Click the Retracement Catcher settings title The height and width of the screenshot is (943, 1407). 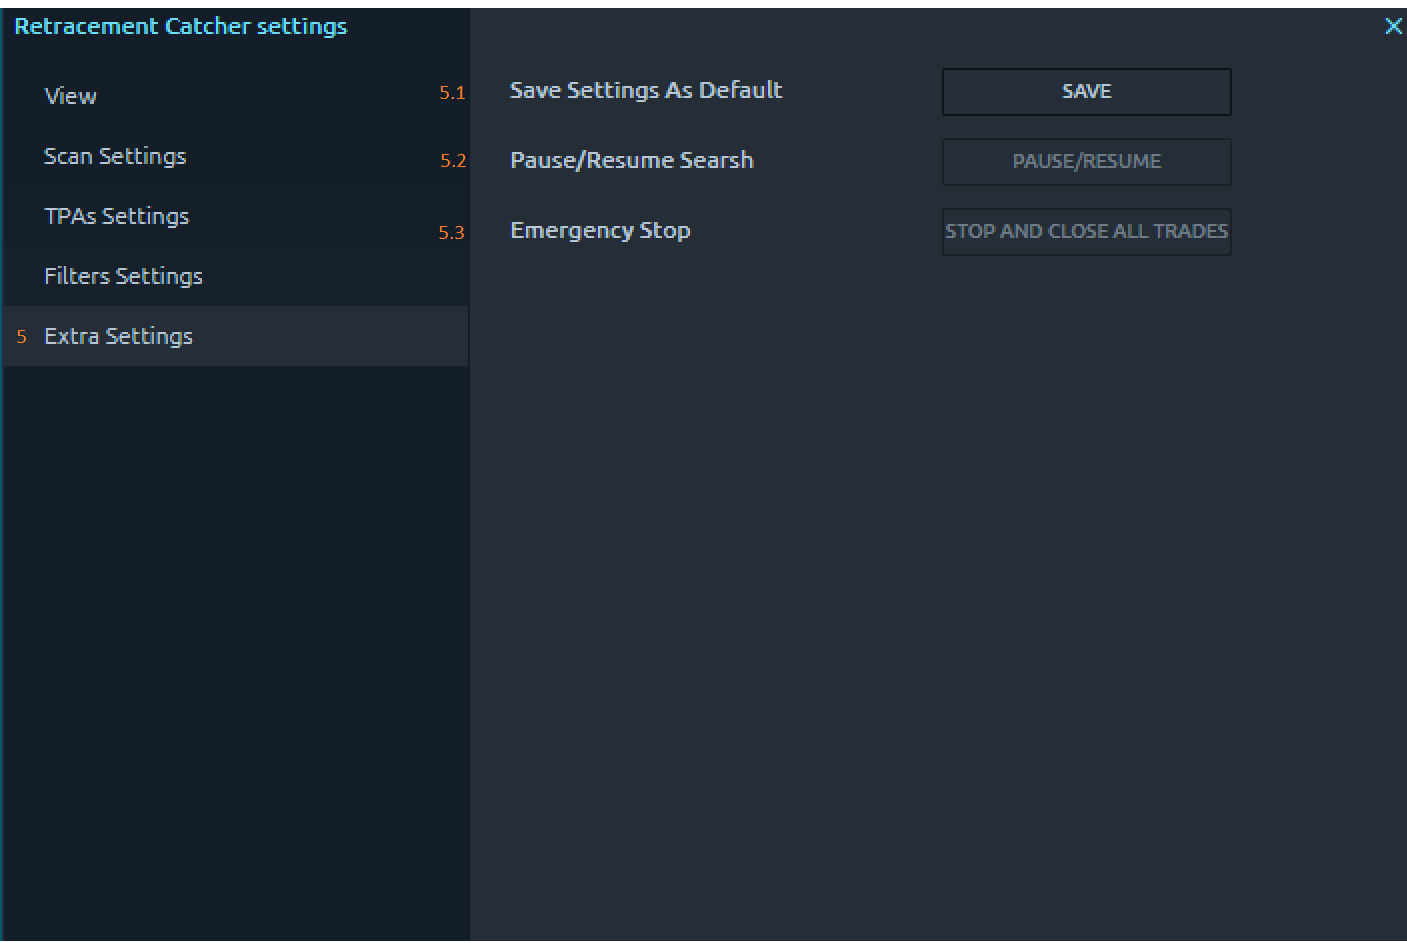point(180,27)
